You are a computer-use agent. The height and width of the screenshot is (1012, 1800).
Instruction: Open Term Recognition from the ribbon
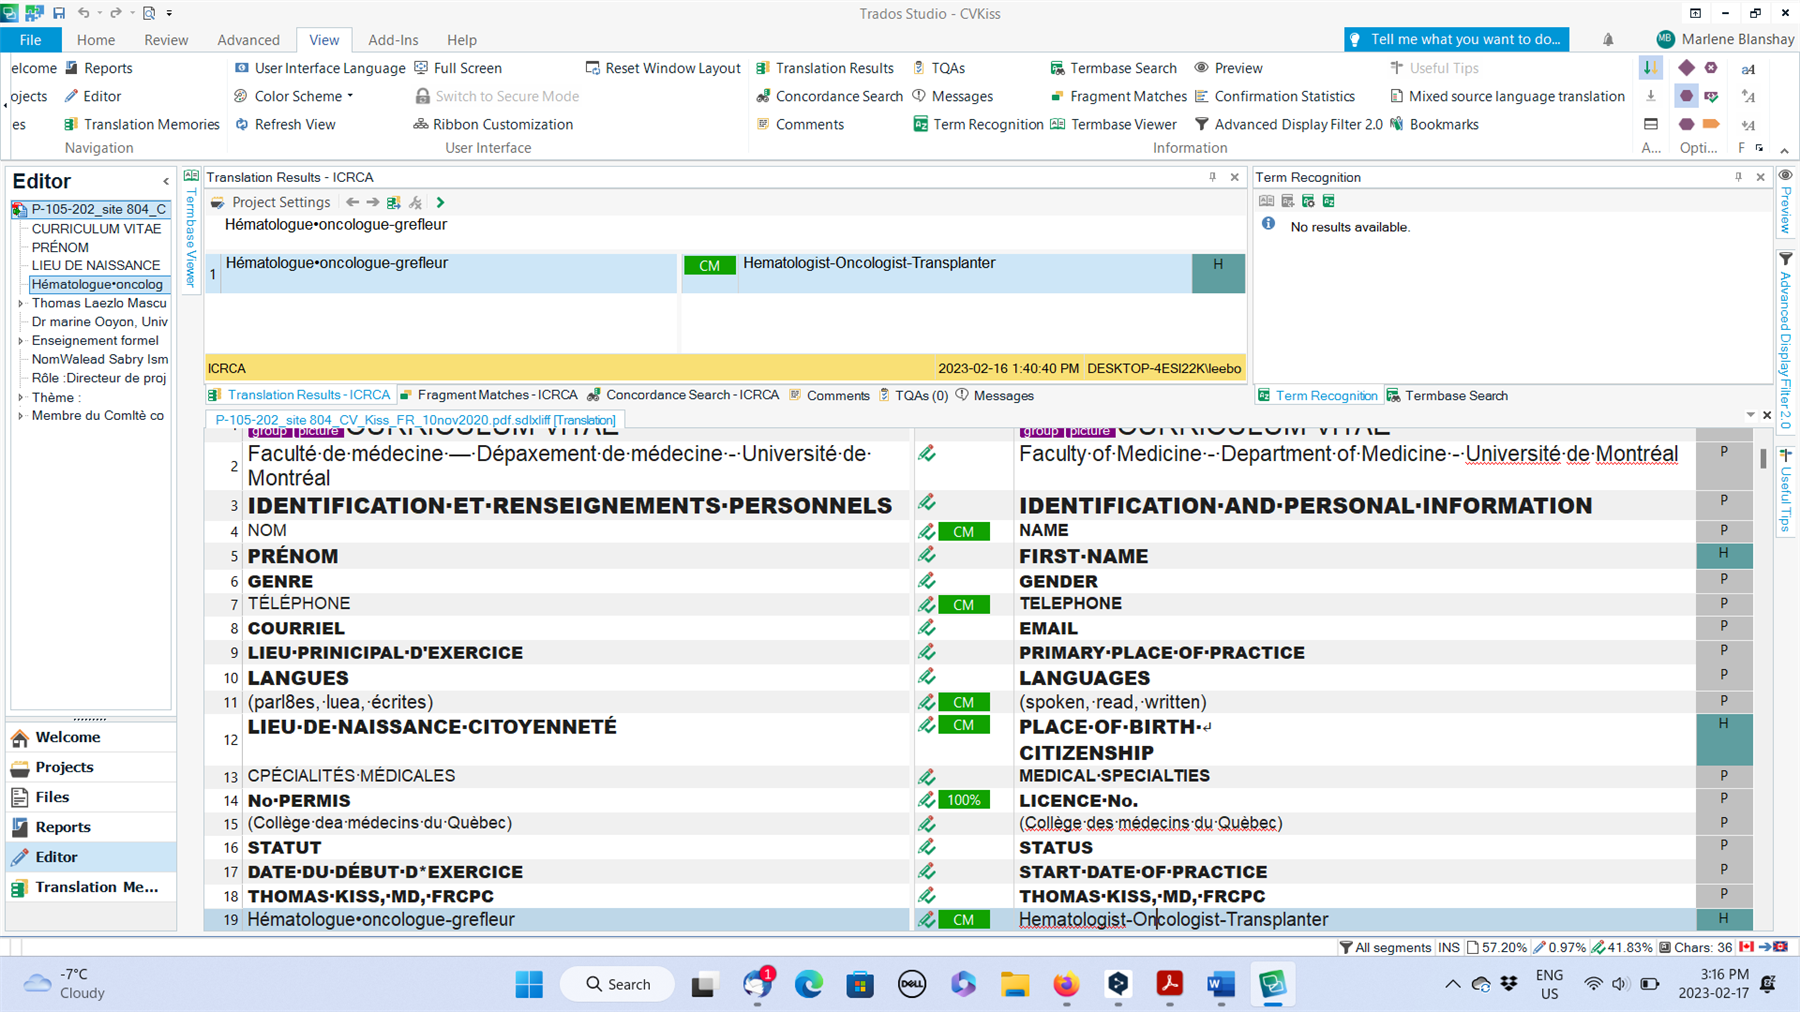[977, 124]
